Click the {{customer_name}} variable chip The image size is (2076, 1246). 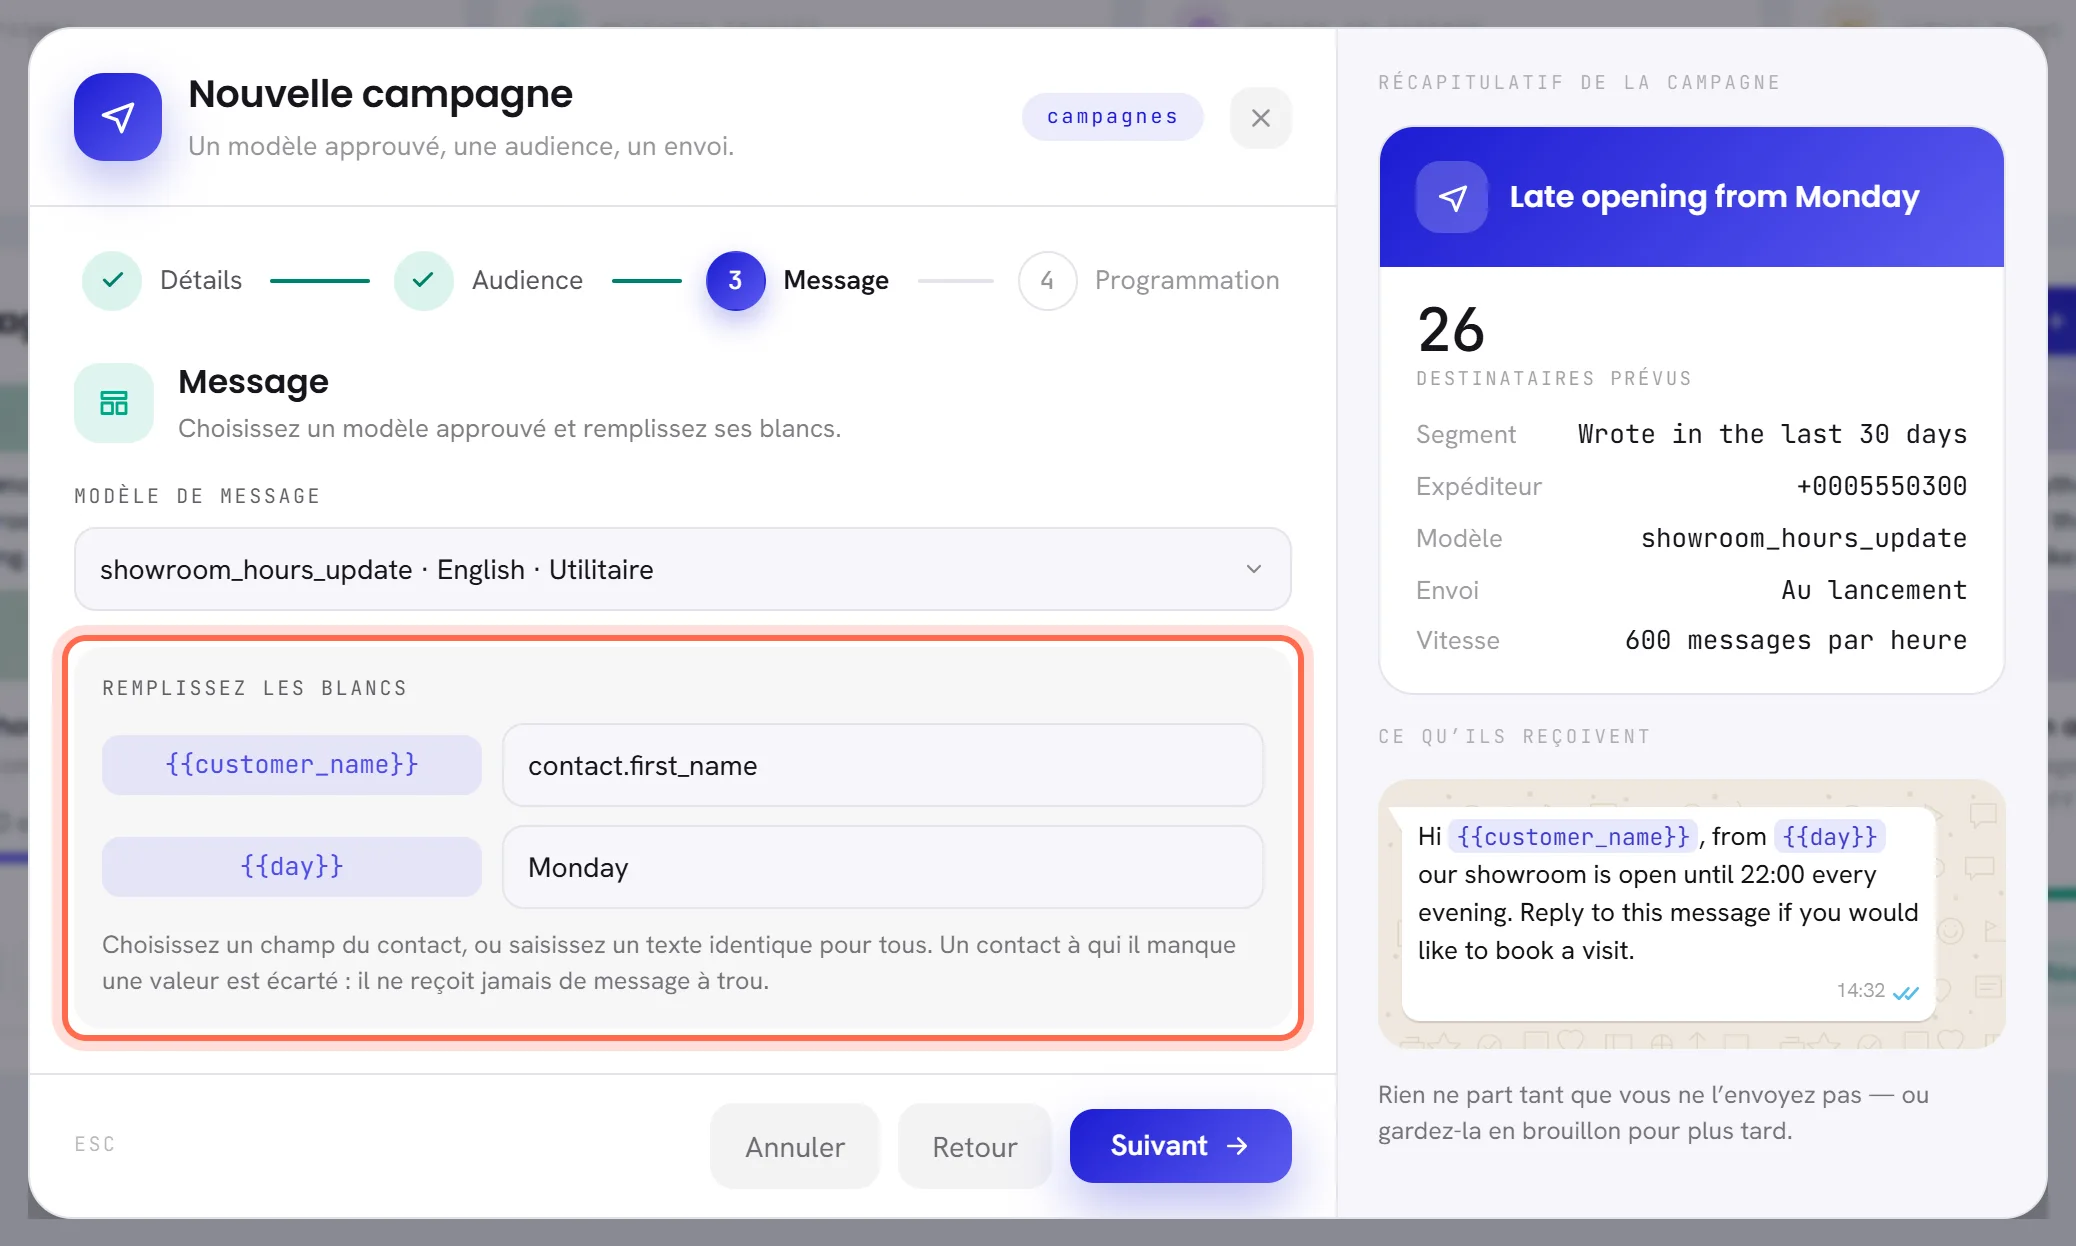[292, 765]
